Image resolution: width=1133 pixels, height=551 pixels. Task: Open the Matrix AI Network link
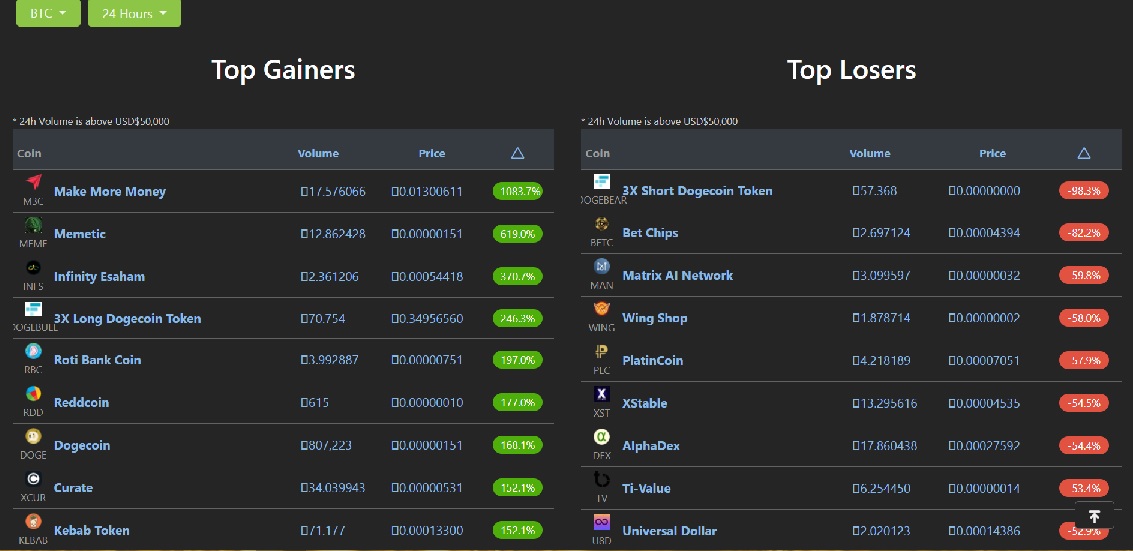[678, 275]
